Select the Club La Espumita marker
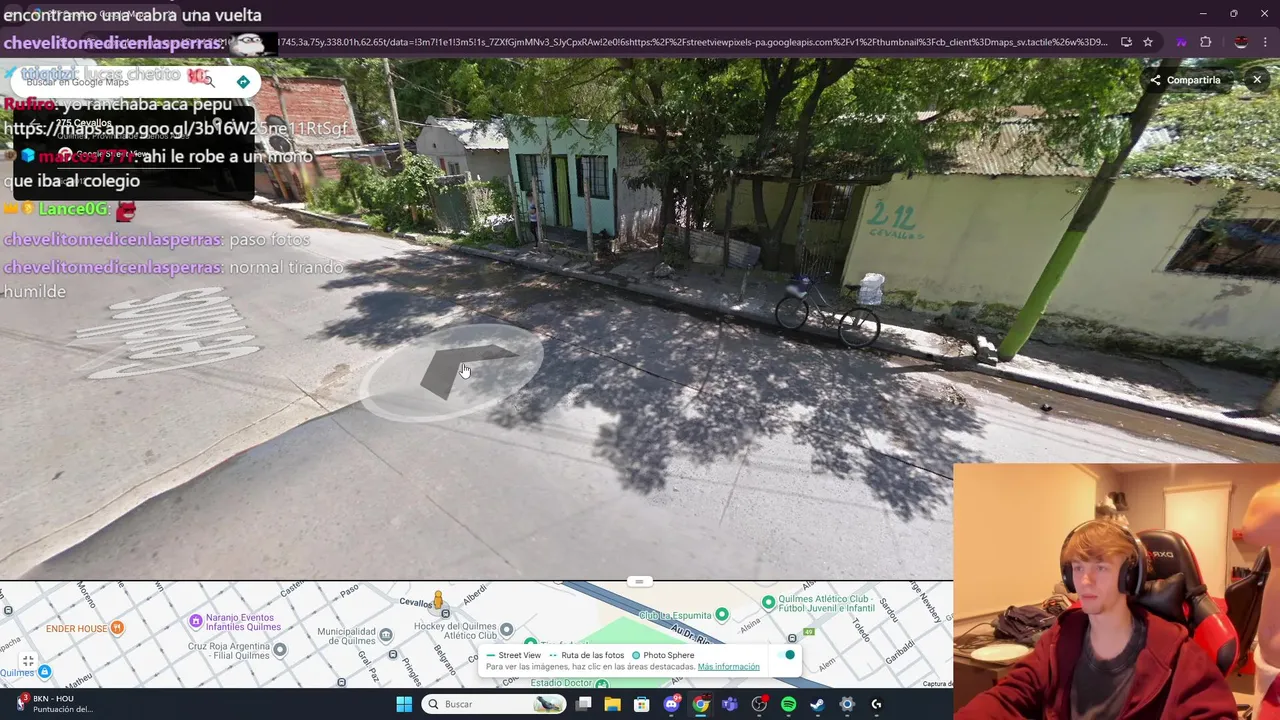 [722, 614]
